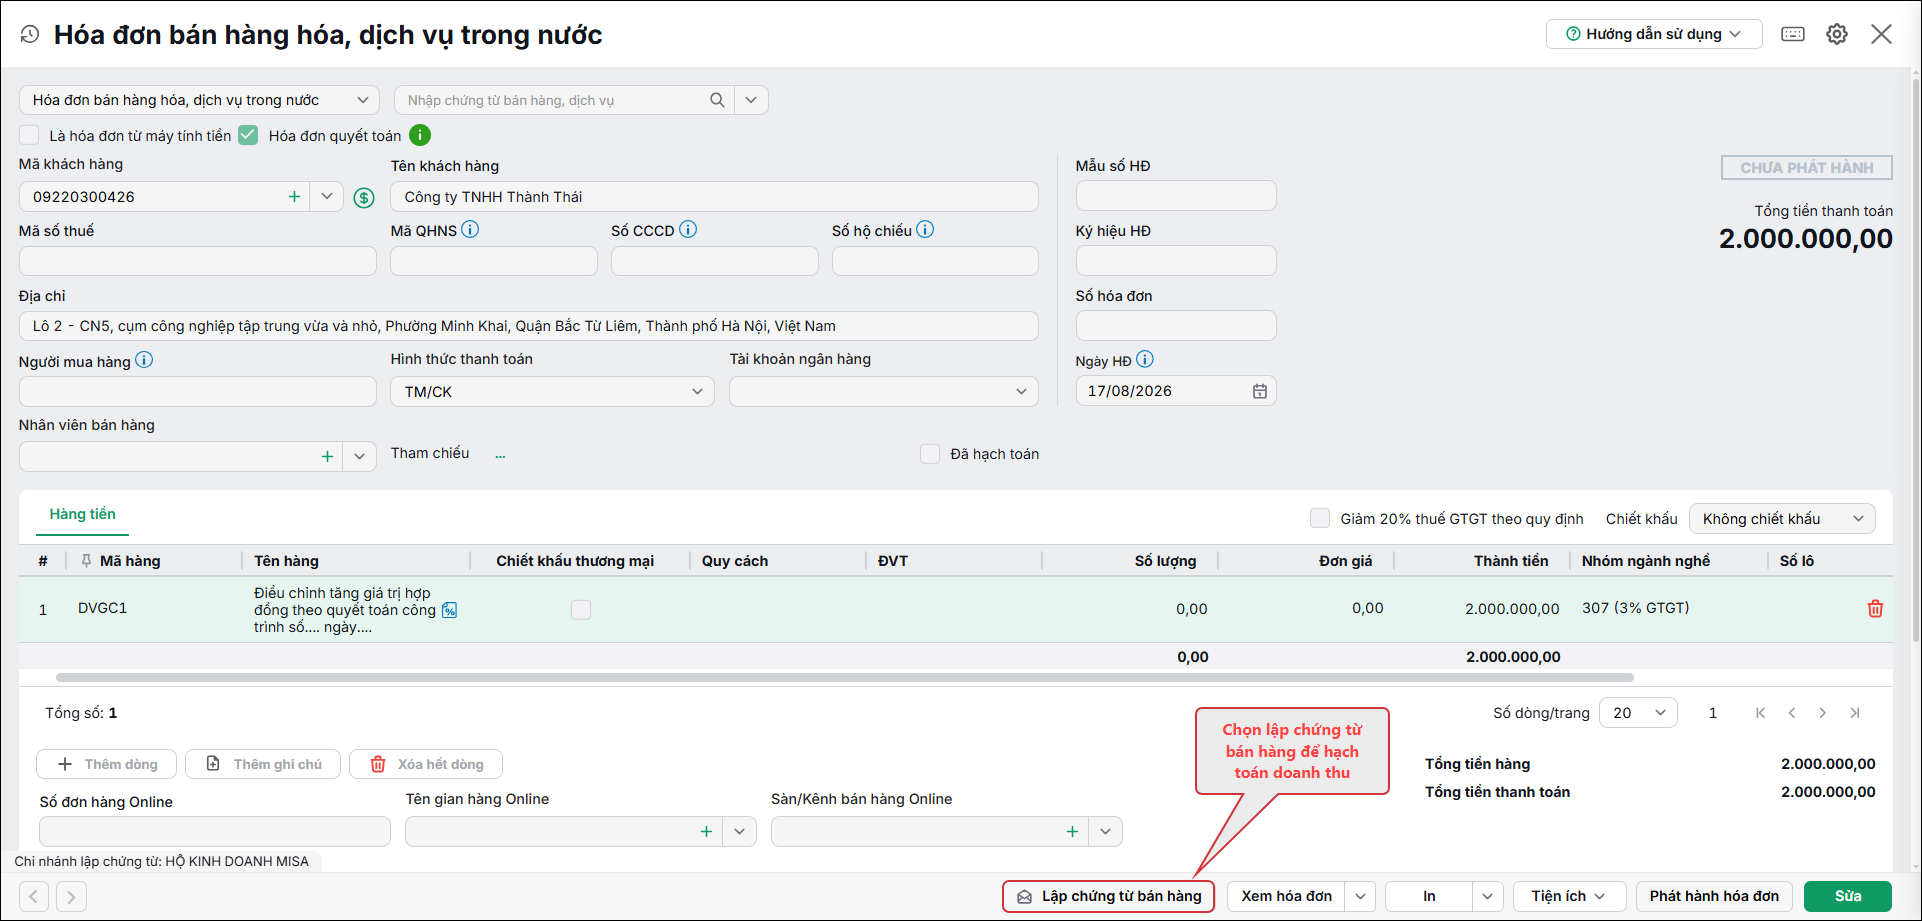Open invoice type dropdown Hóa đơn bán hàng hóa
The image size is (1922, 921).
(199, 100)
